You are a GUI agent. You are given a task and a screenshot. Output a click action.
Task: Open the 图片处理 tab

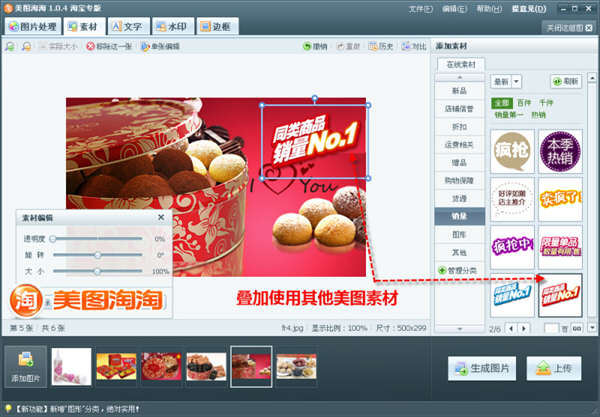pyautogui.click(x=33, y=26)
